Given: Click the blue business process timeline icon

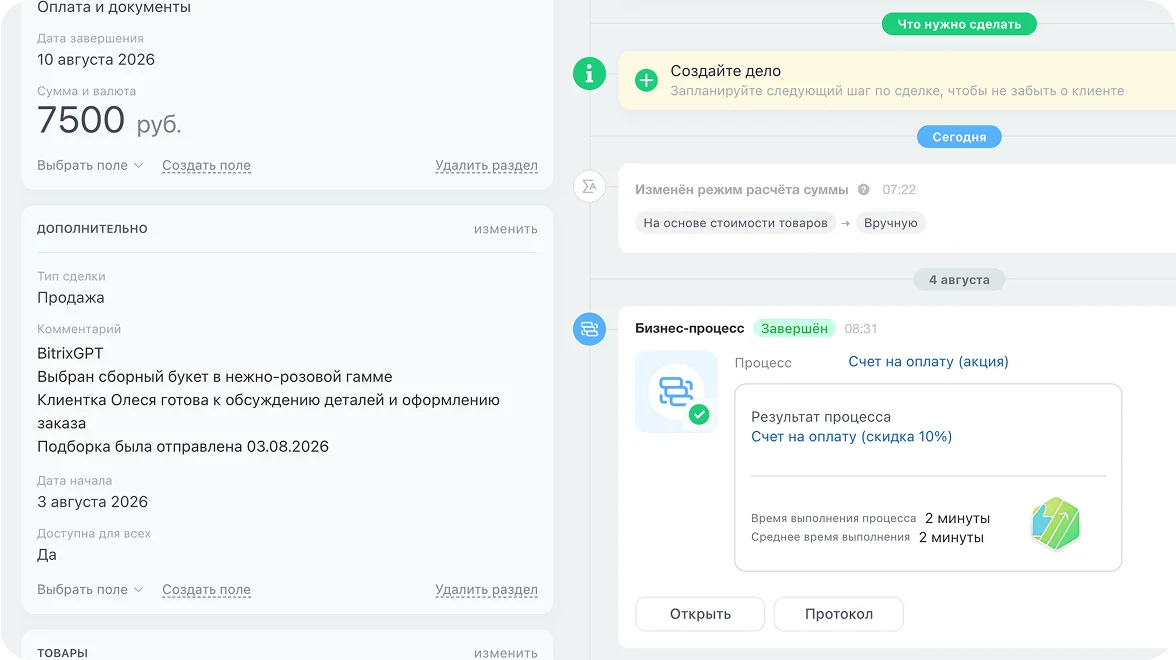Looking at the screenshot, I should (x=590, y=329).
